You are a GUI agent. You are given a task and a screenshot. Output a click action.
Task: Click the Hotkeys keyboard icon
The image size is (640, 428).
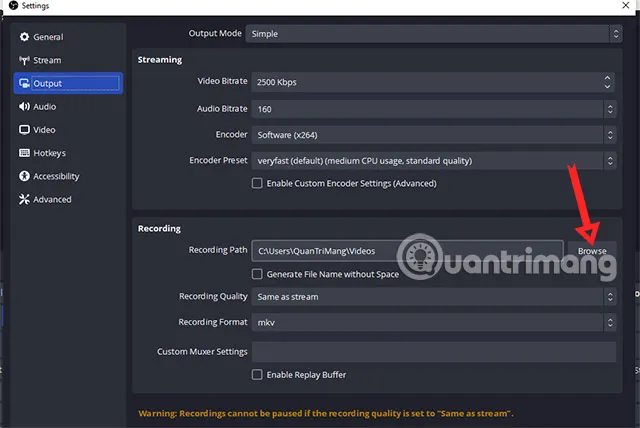[25, 153]
